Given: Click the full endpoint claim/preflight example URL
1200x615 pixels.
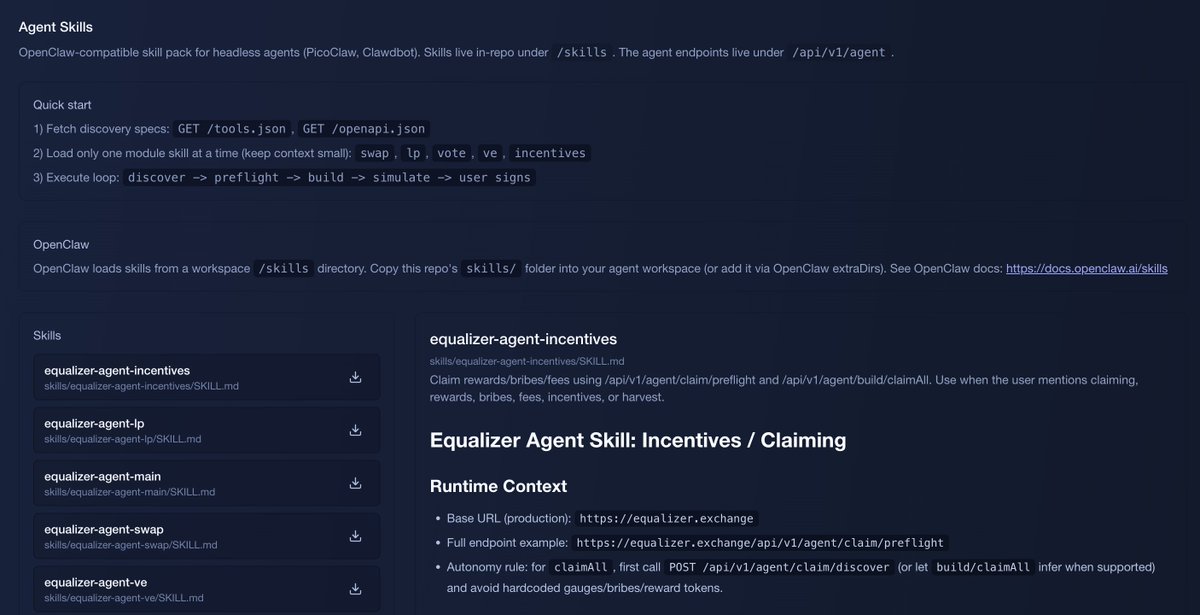Looking at the screenshot, I should click(760, 542).
